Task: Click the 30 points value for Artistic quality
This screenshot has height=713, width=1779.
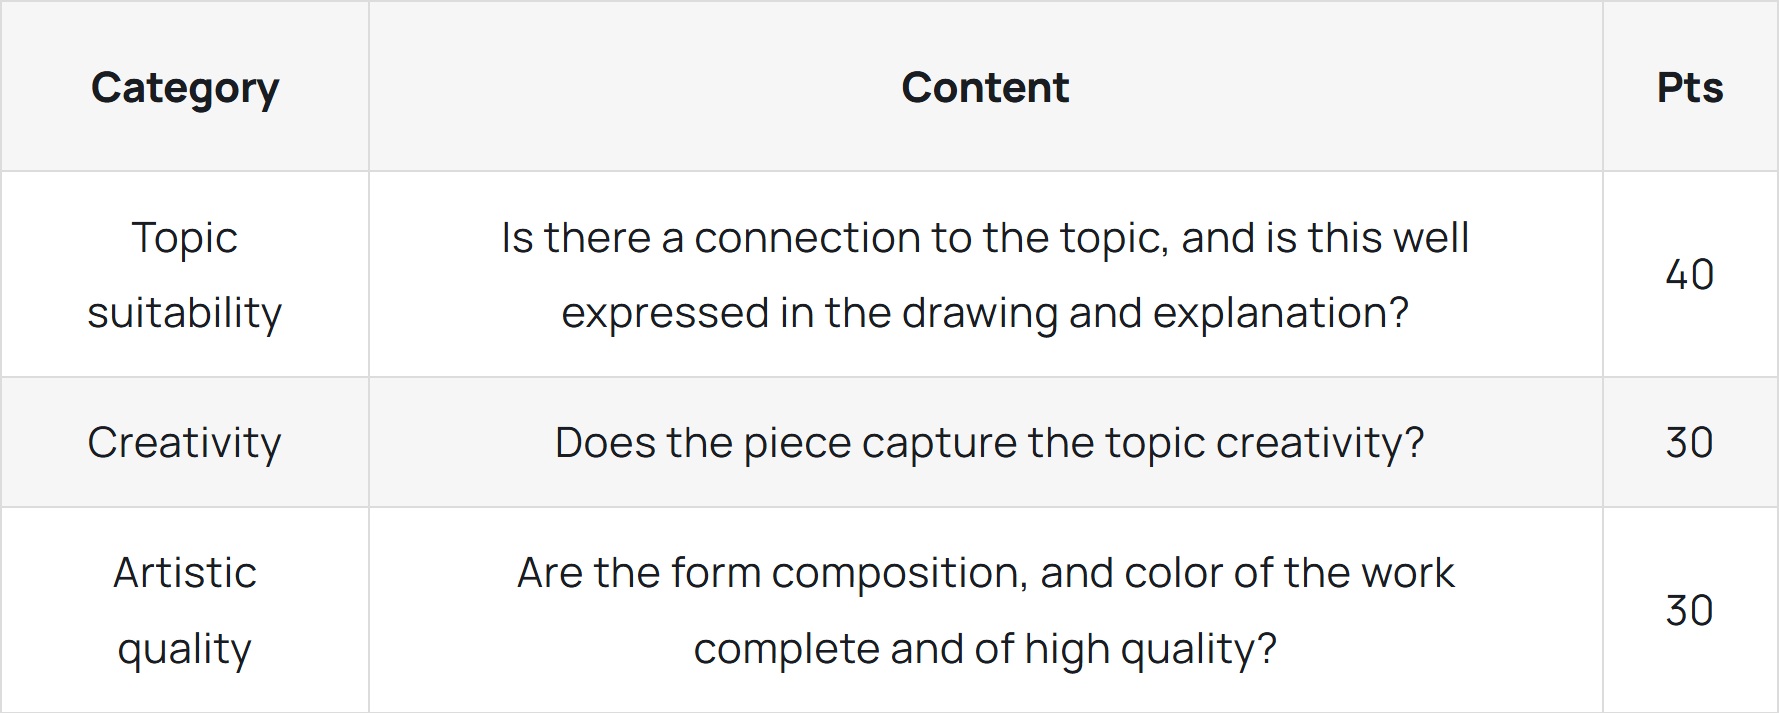Action: tap(1690, 610)
